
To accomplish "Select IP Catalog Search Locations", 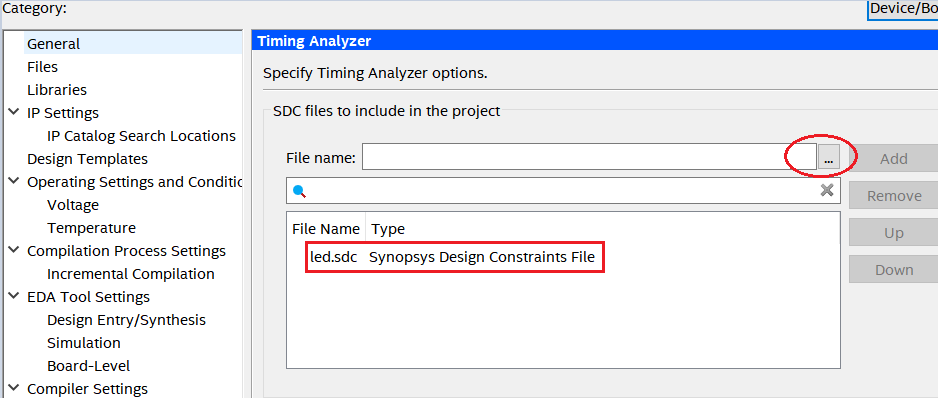I will click(141, 136).
